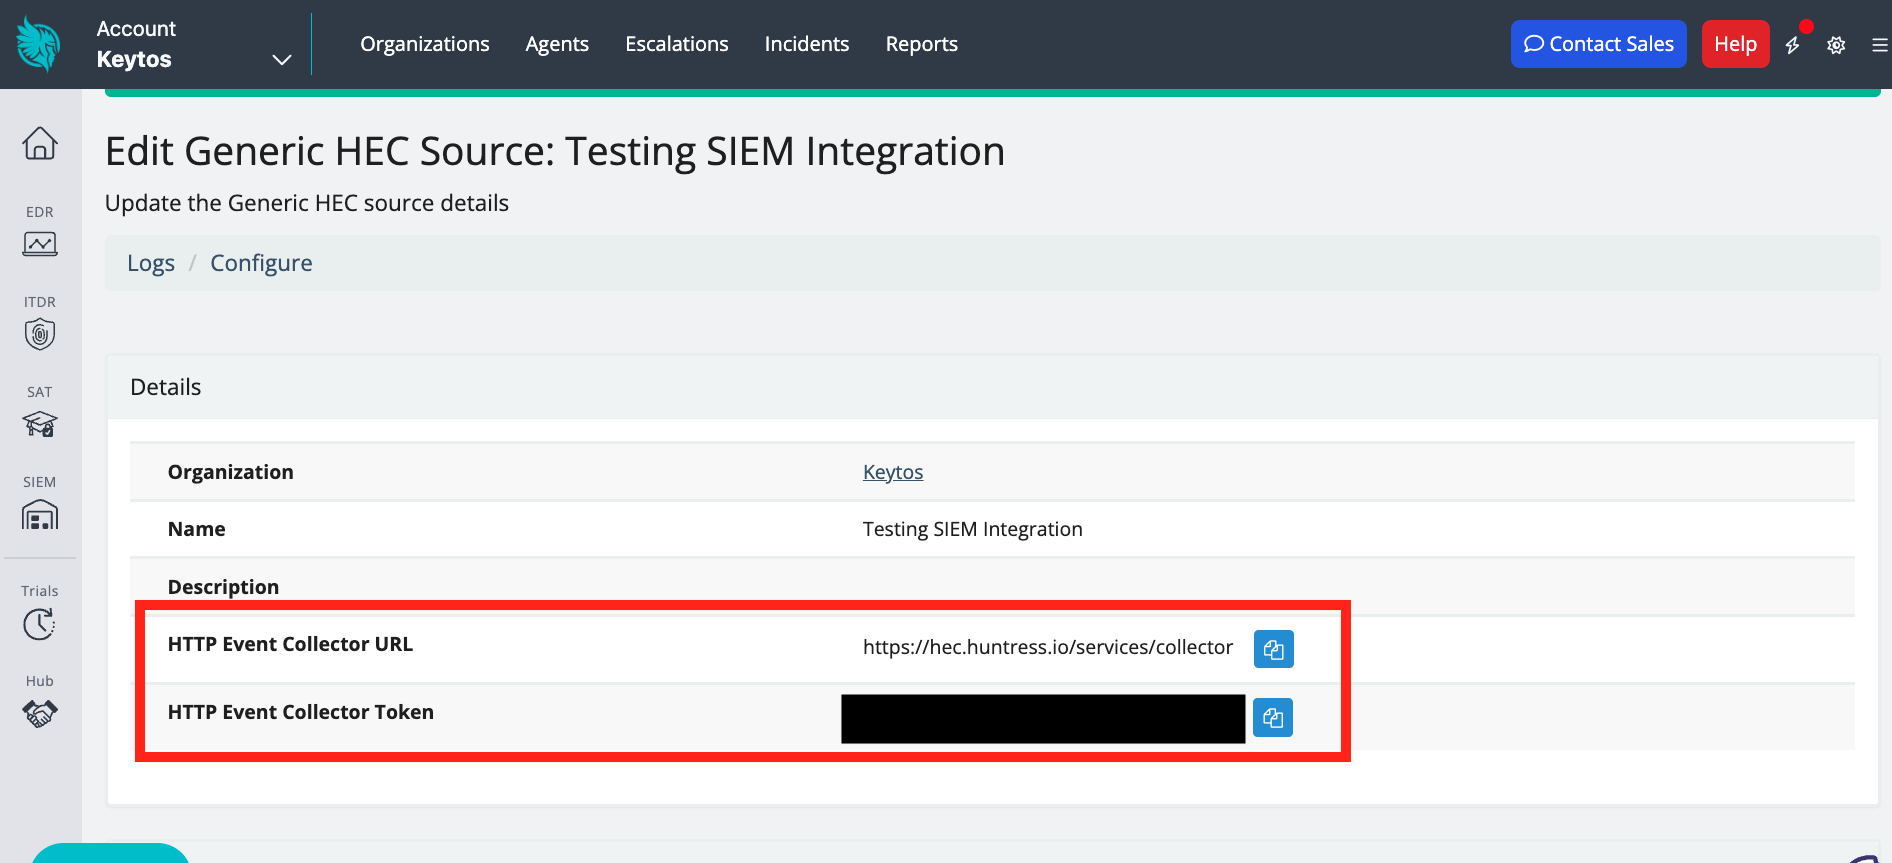Open the lightning bolt notifications icon
Viewport: 1892px width, 863px height.
1793,45
